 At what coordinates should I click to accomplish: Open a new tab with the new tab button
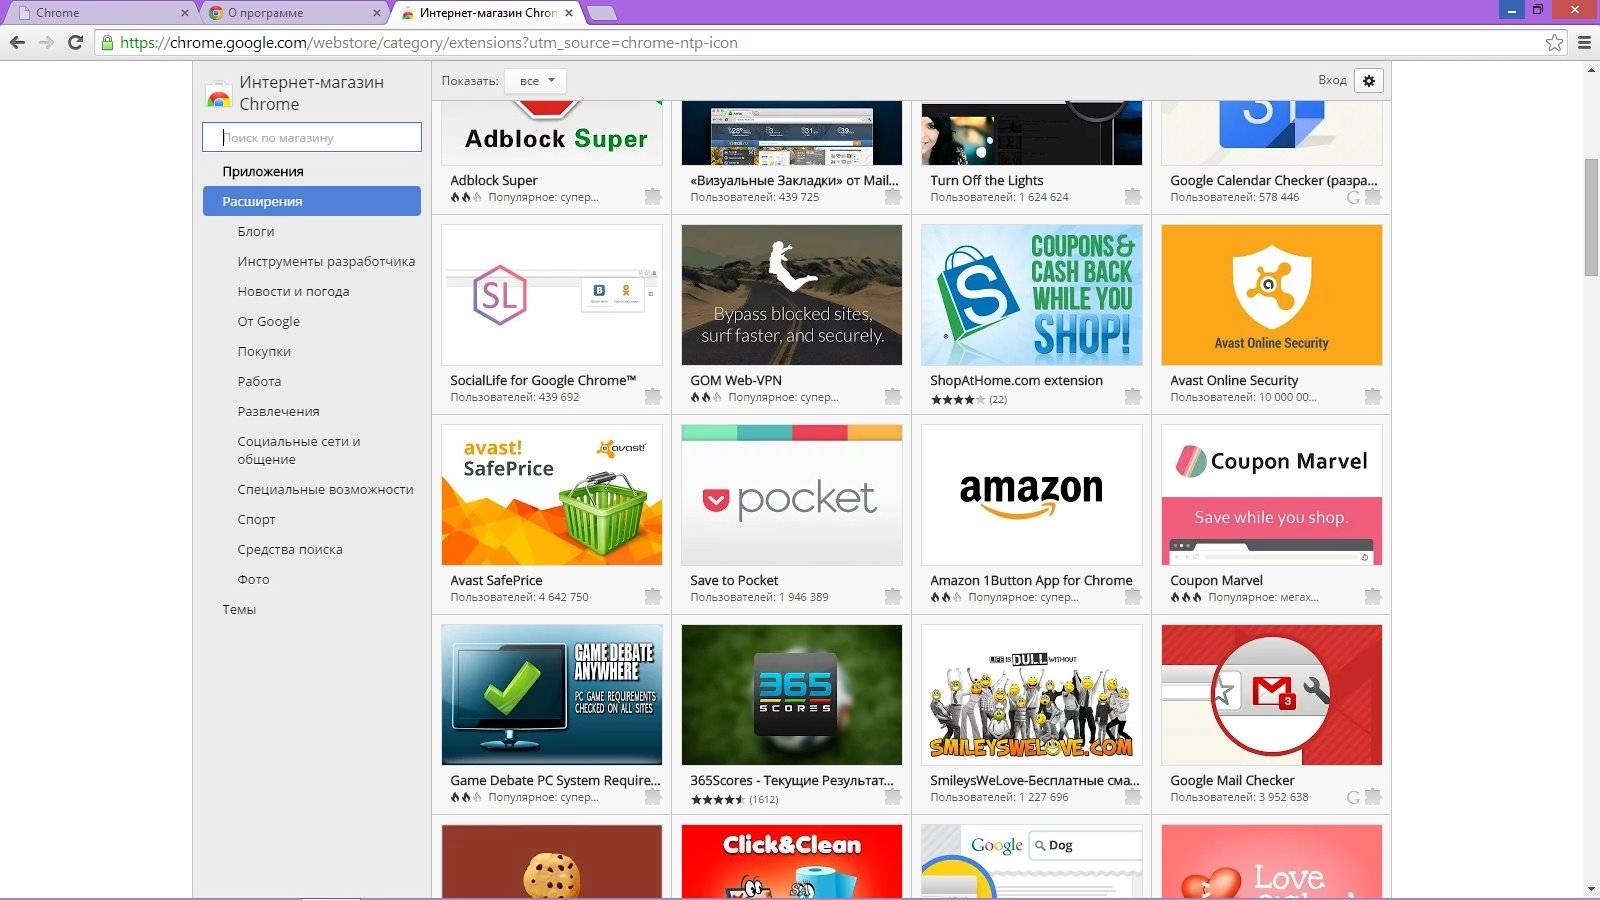[601, 13]
